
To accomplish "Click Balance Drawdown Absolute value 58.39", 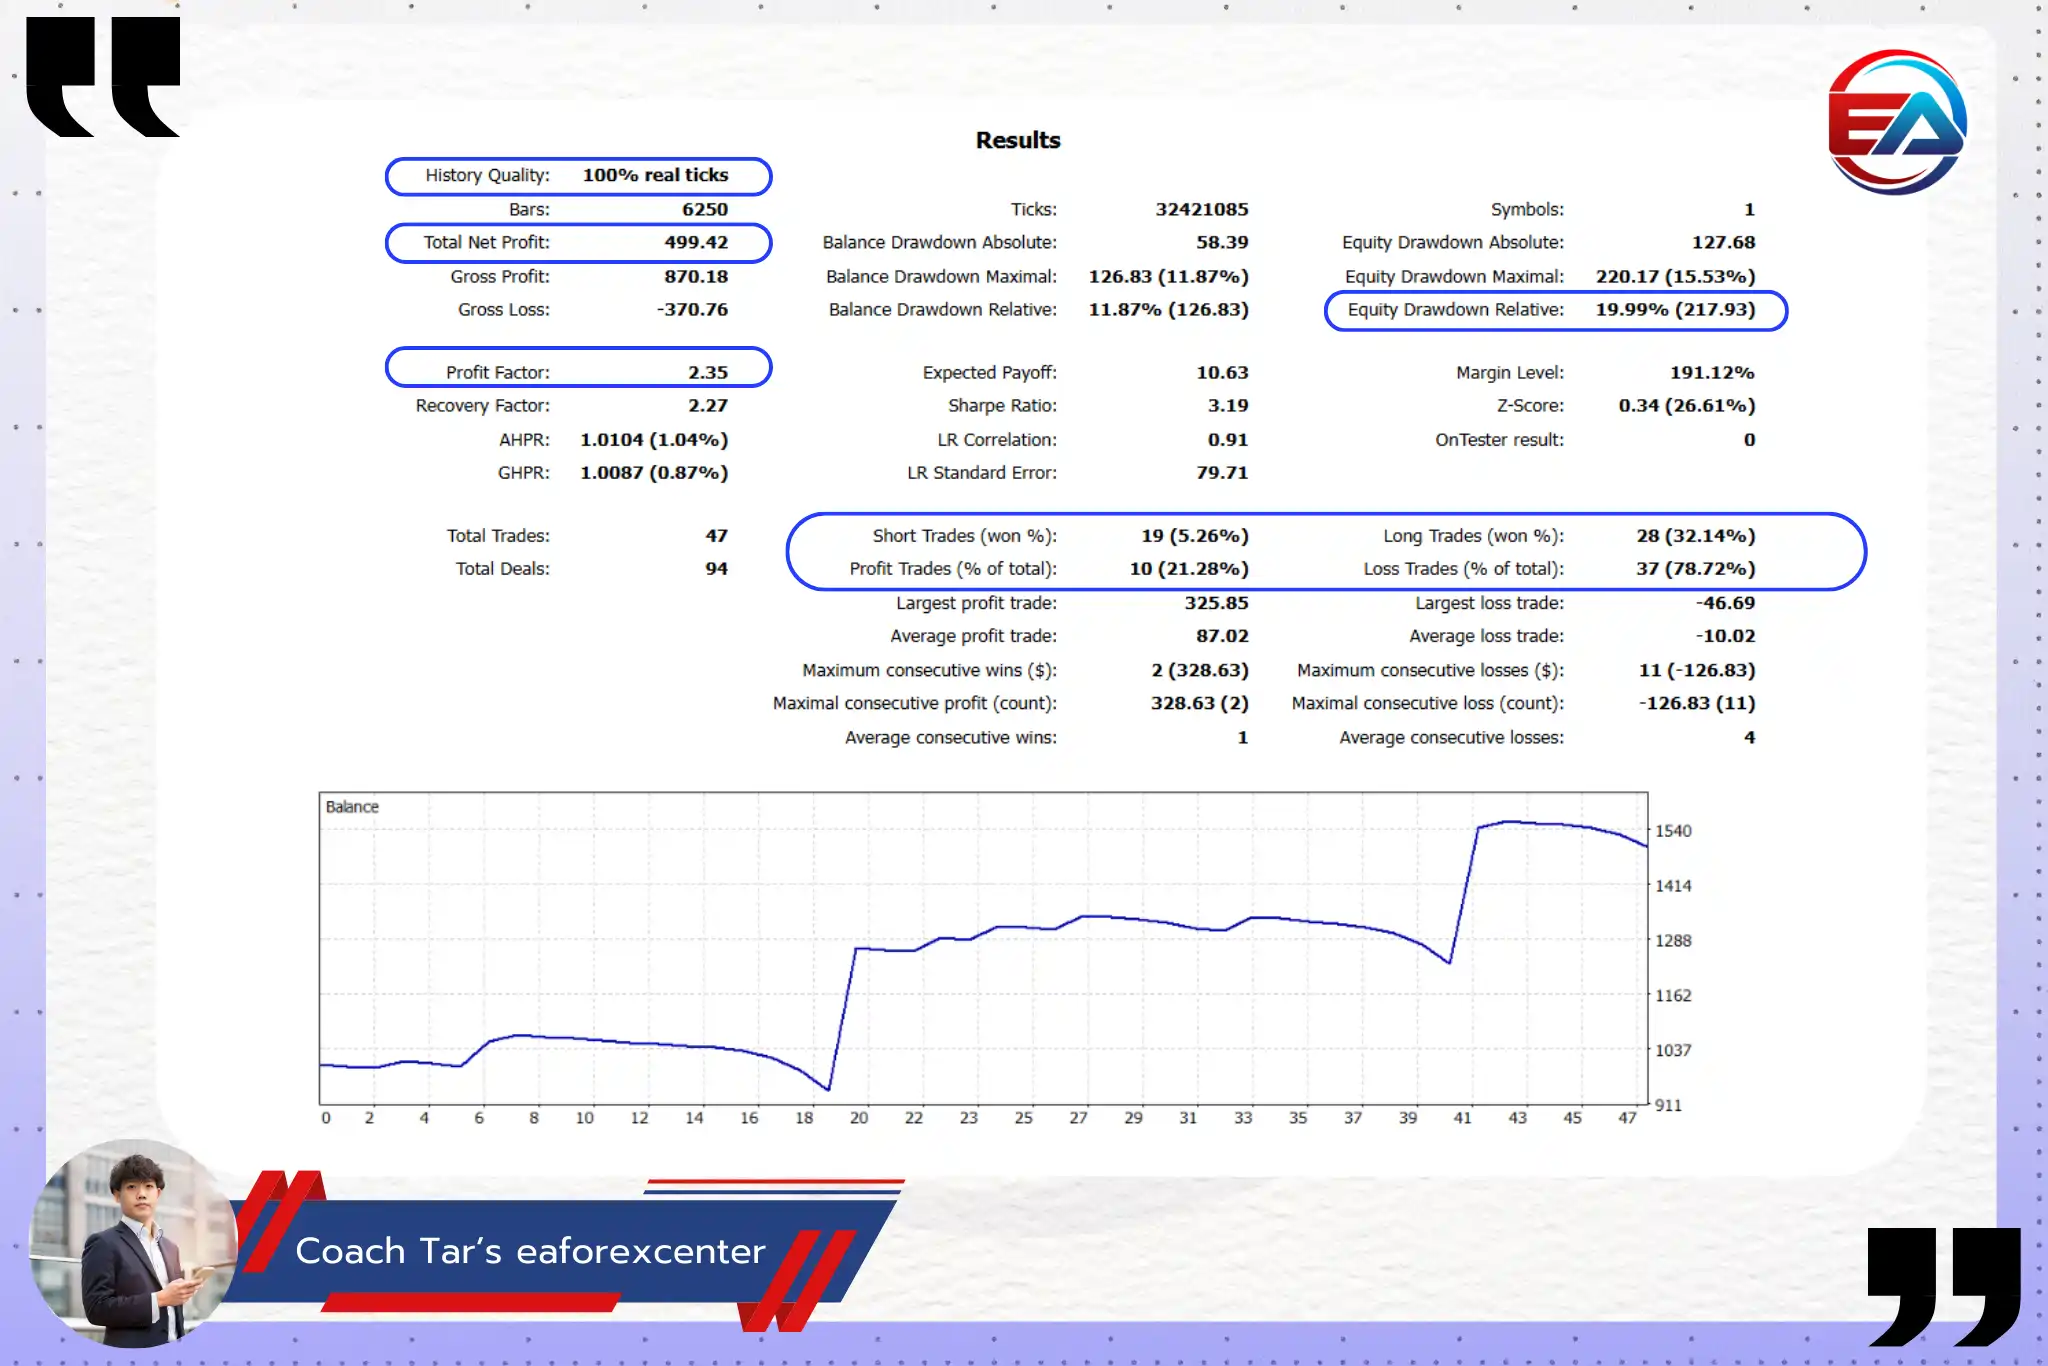I will pyautogui.click(x=1222, y=242).
